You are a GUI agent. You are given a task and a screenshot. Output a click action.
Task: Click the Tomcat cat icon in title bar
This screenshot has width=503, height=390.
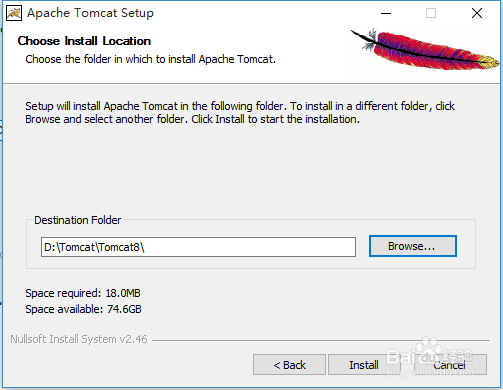pos(14,13)
